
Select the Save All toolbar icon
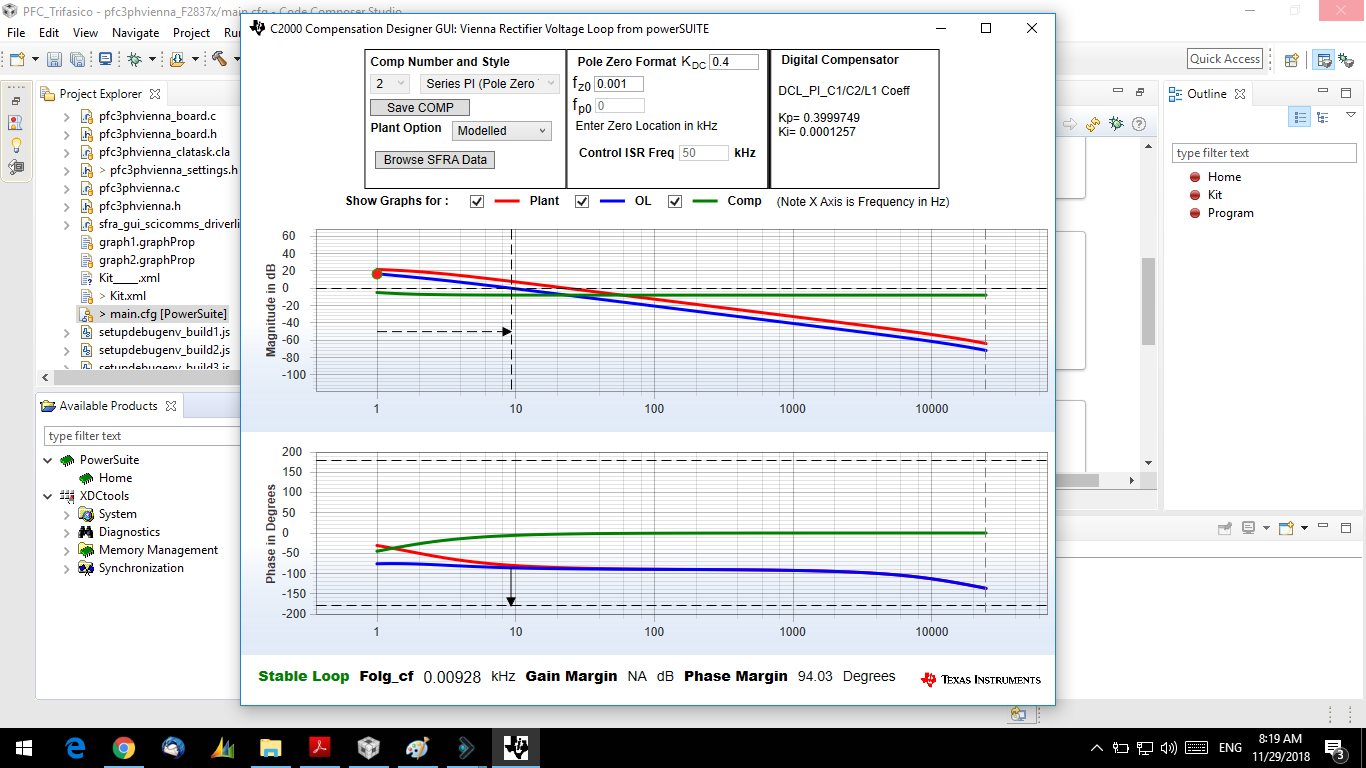[77, 59]
